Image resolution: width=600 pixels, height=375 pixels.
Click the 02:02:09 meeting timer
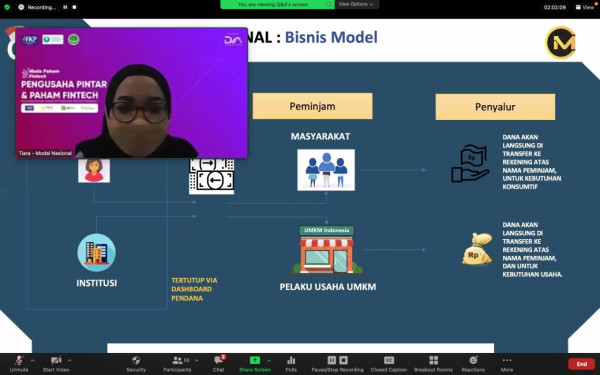point(555,7)
